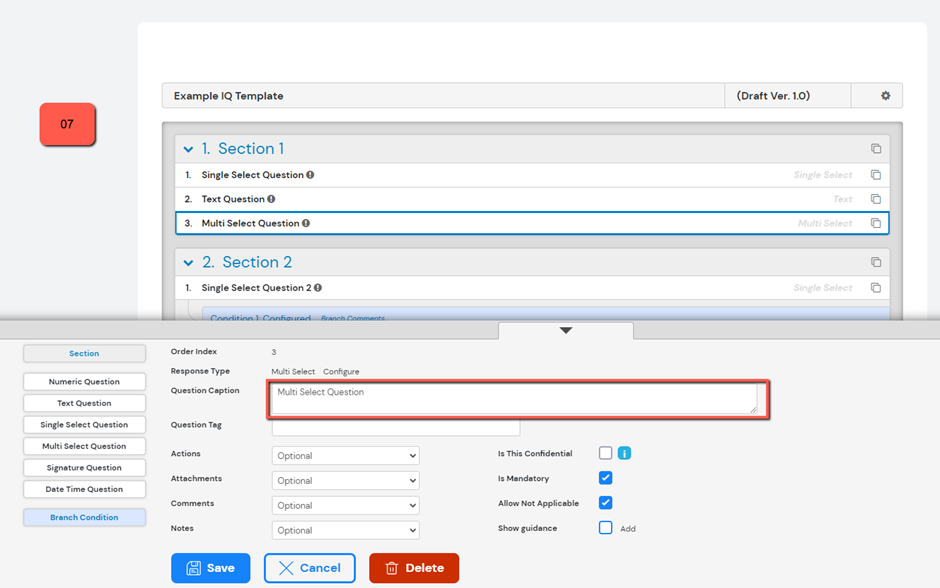The height and width of the screenshot is (588, 940).
Task: Collapse the bottom editor panel arrow
Action: (566, 330)
